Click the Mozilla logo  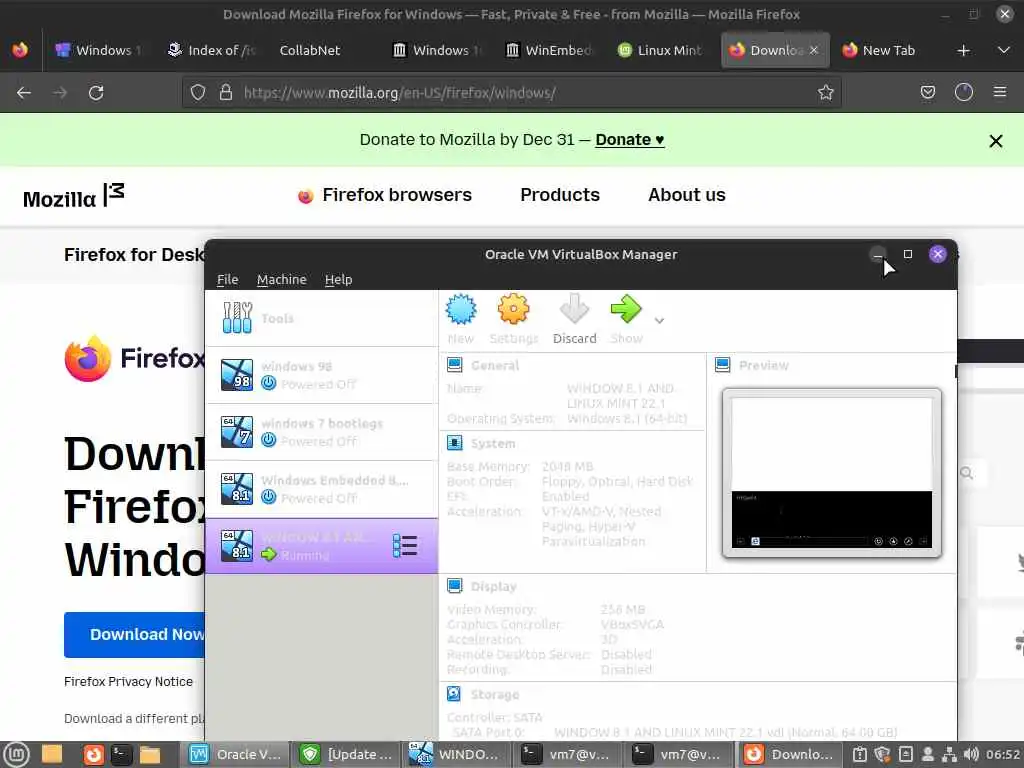click(73, 196)
